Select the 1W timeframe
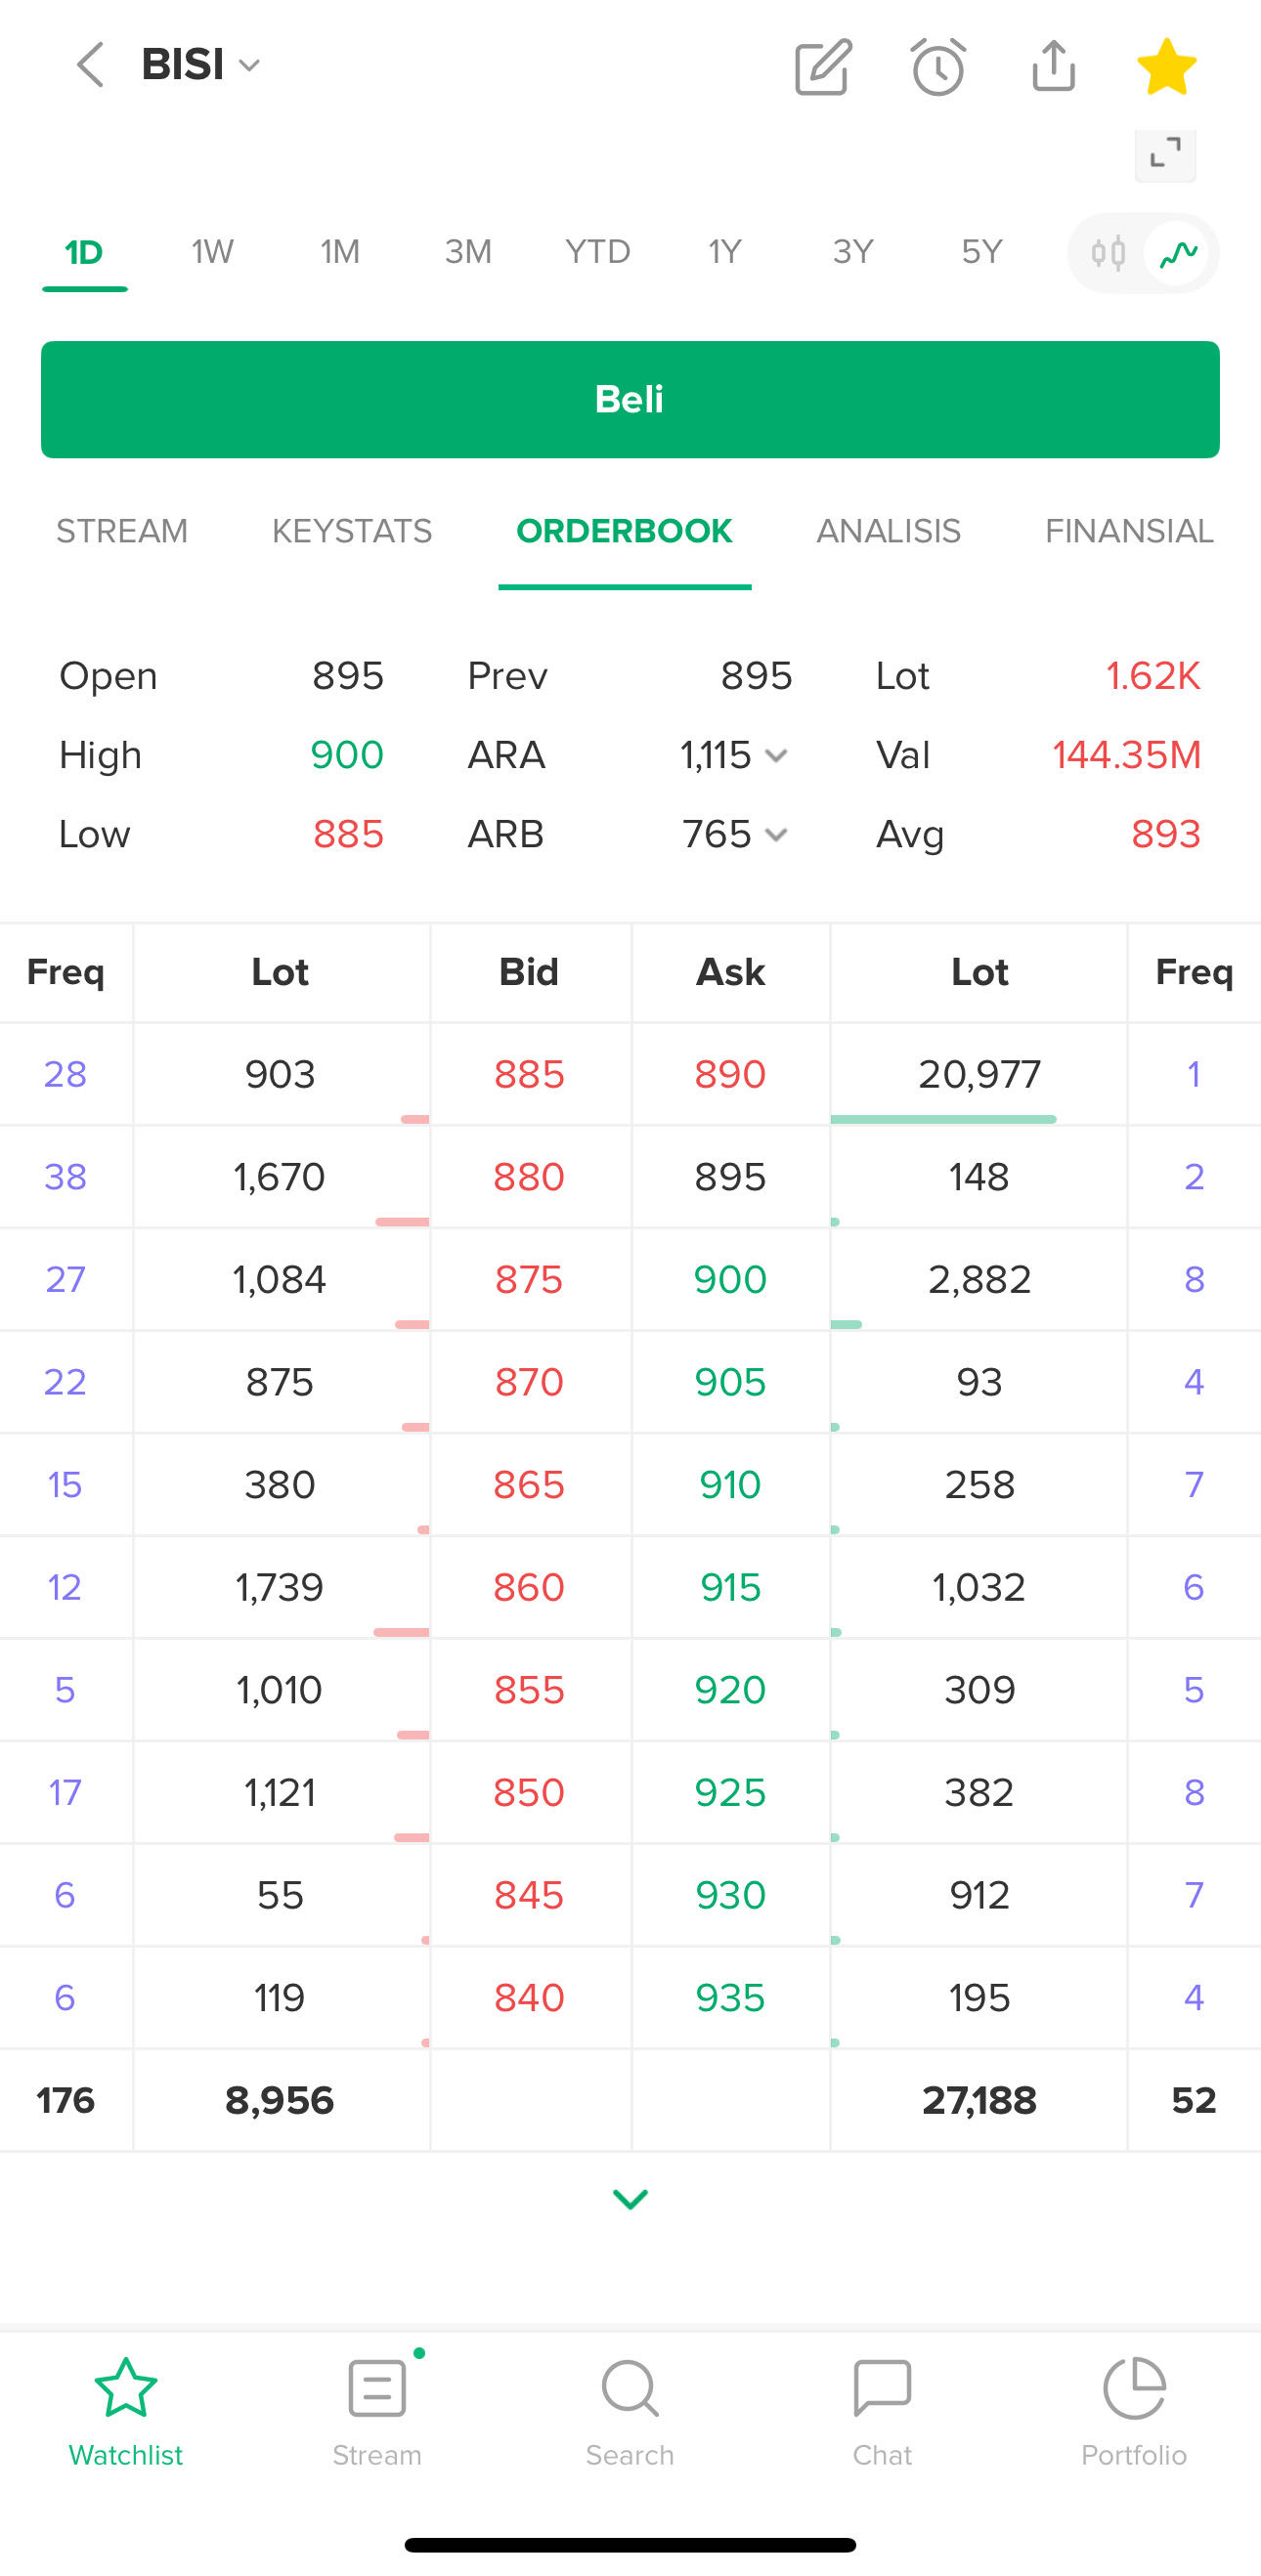Image resolution: width=1261 pixels, height=2576 pixels. 212,252
